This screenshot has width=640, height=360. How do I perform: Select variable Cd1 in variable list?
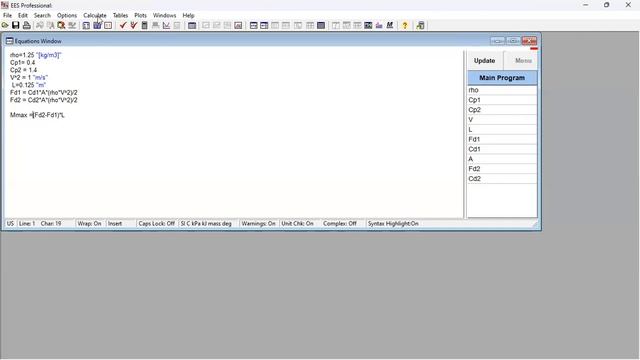coord(502,149)
